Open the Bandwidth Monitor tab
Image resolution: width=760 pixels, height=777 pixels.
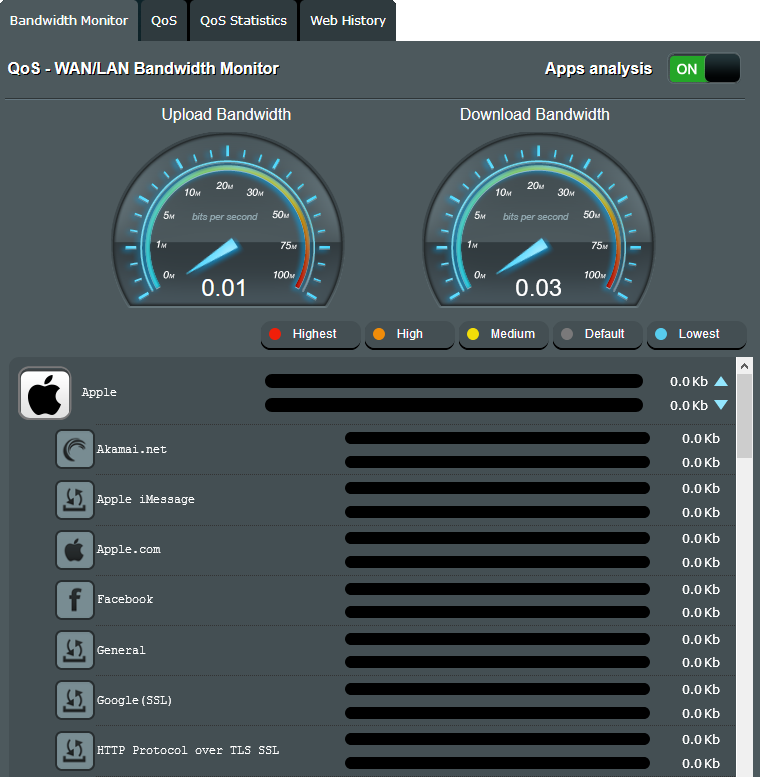[69, 21]
